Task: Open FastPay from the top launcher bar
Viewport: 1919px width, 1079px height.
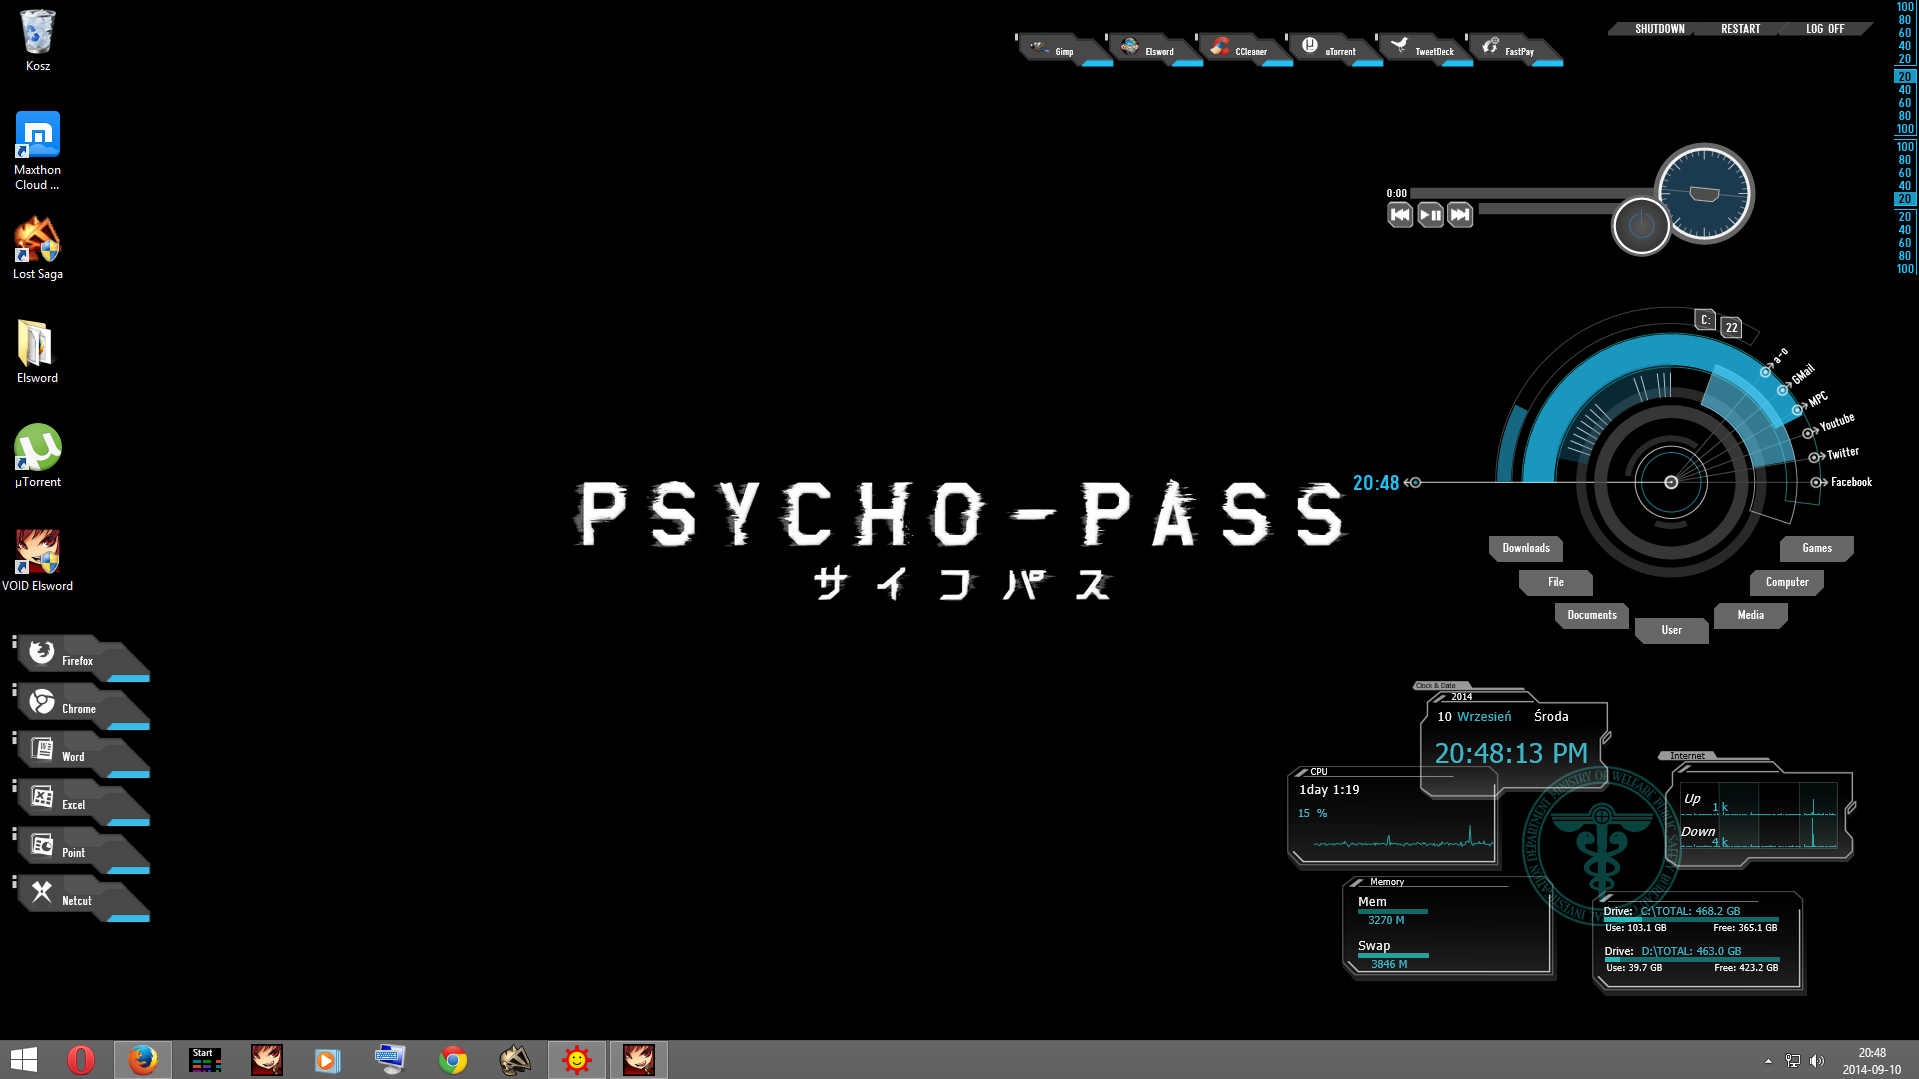Action: [1515, 50]
